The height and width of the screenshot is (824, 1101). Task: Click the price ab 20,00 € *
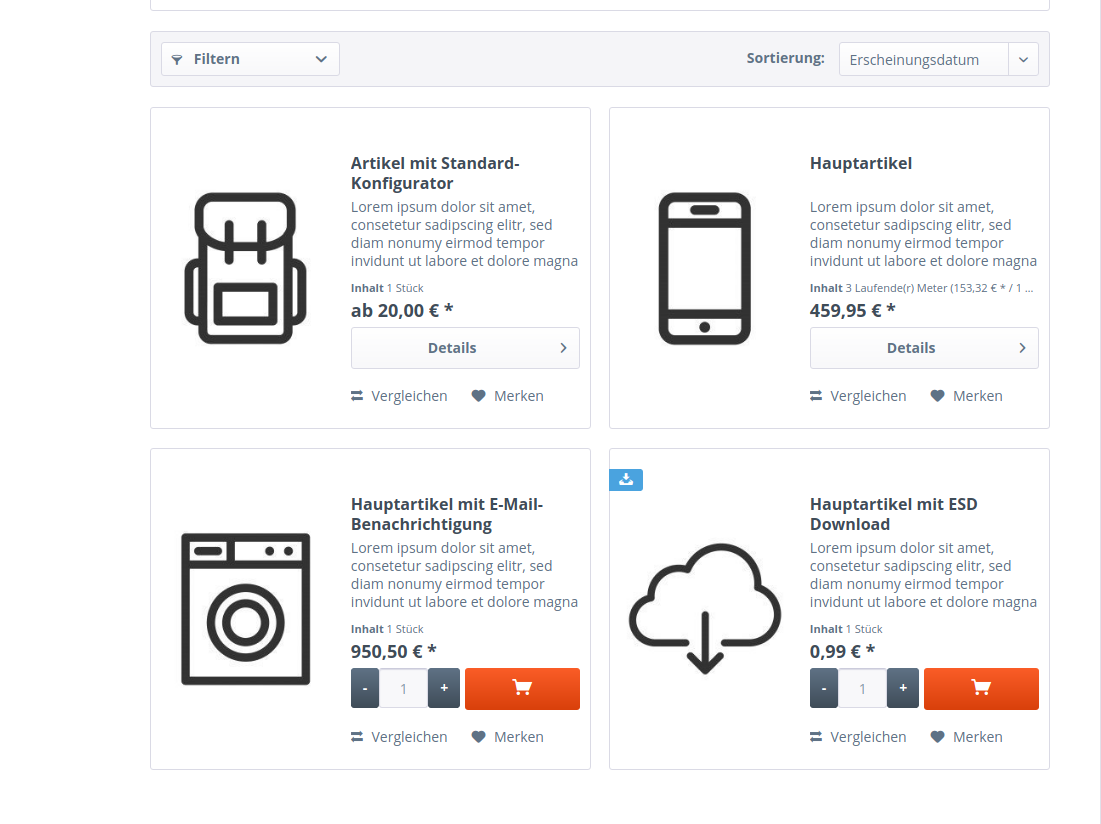point(402,310)
